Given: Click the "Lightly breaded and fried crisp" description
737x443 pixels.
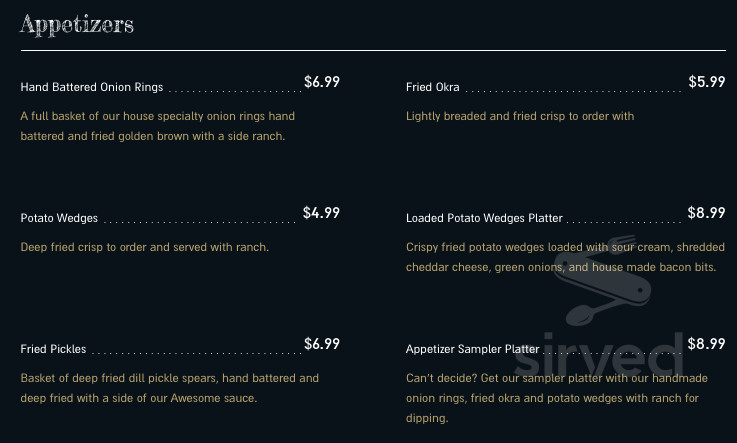Looking at the screenshot, I should pyautogui.click(x=520, y=116).
